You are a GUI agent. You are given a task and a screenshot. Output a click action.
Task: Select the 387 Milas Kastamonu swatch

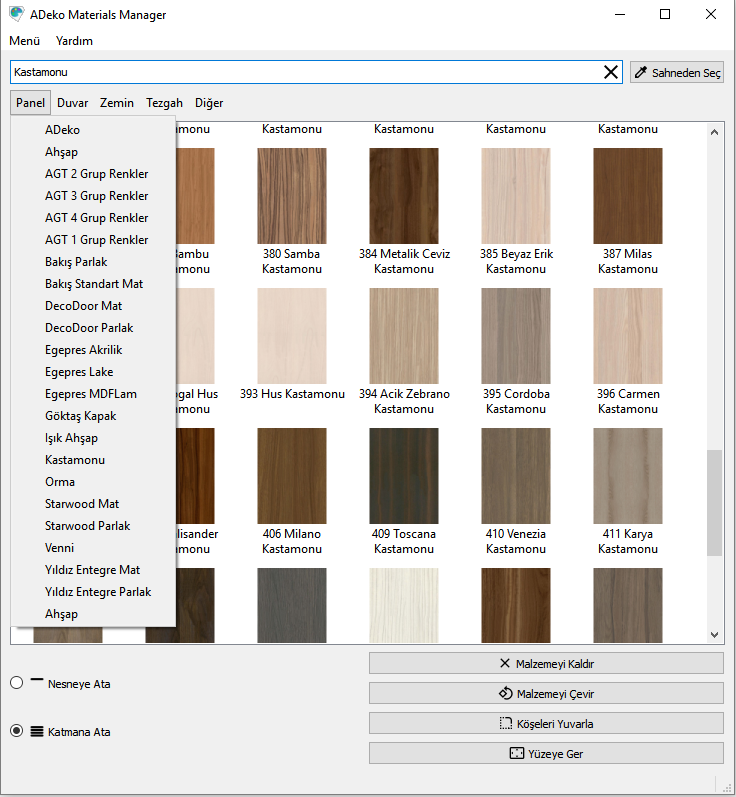coord(628,196)
